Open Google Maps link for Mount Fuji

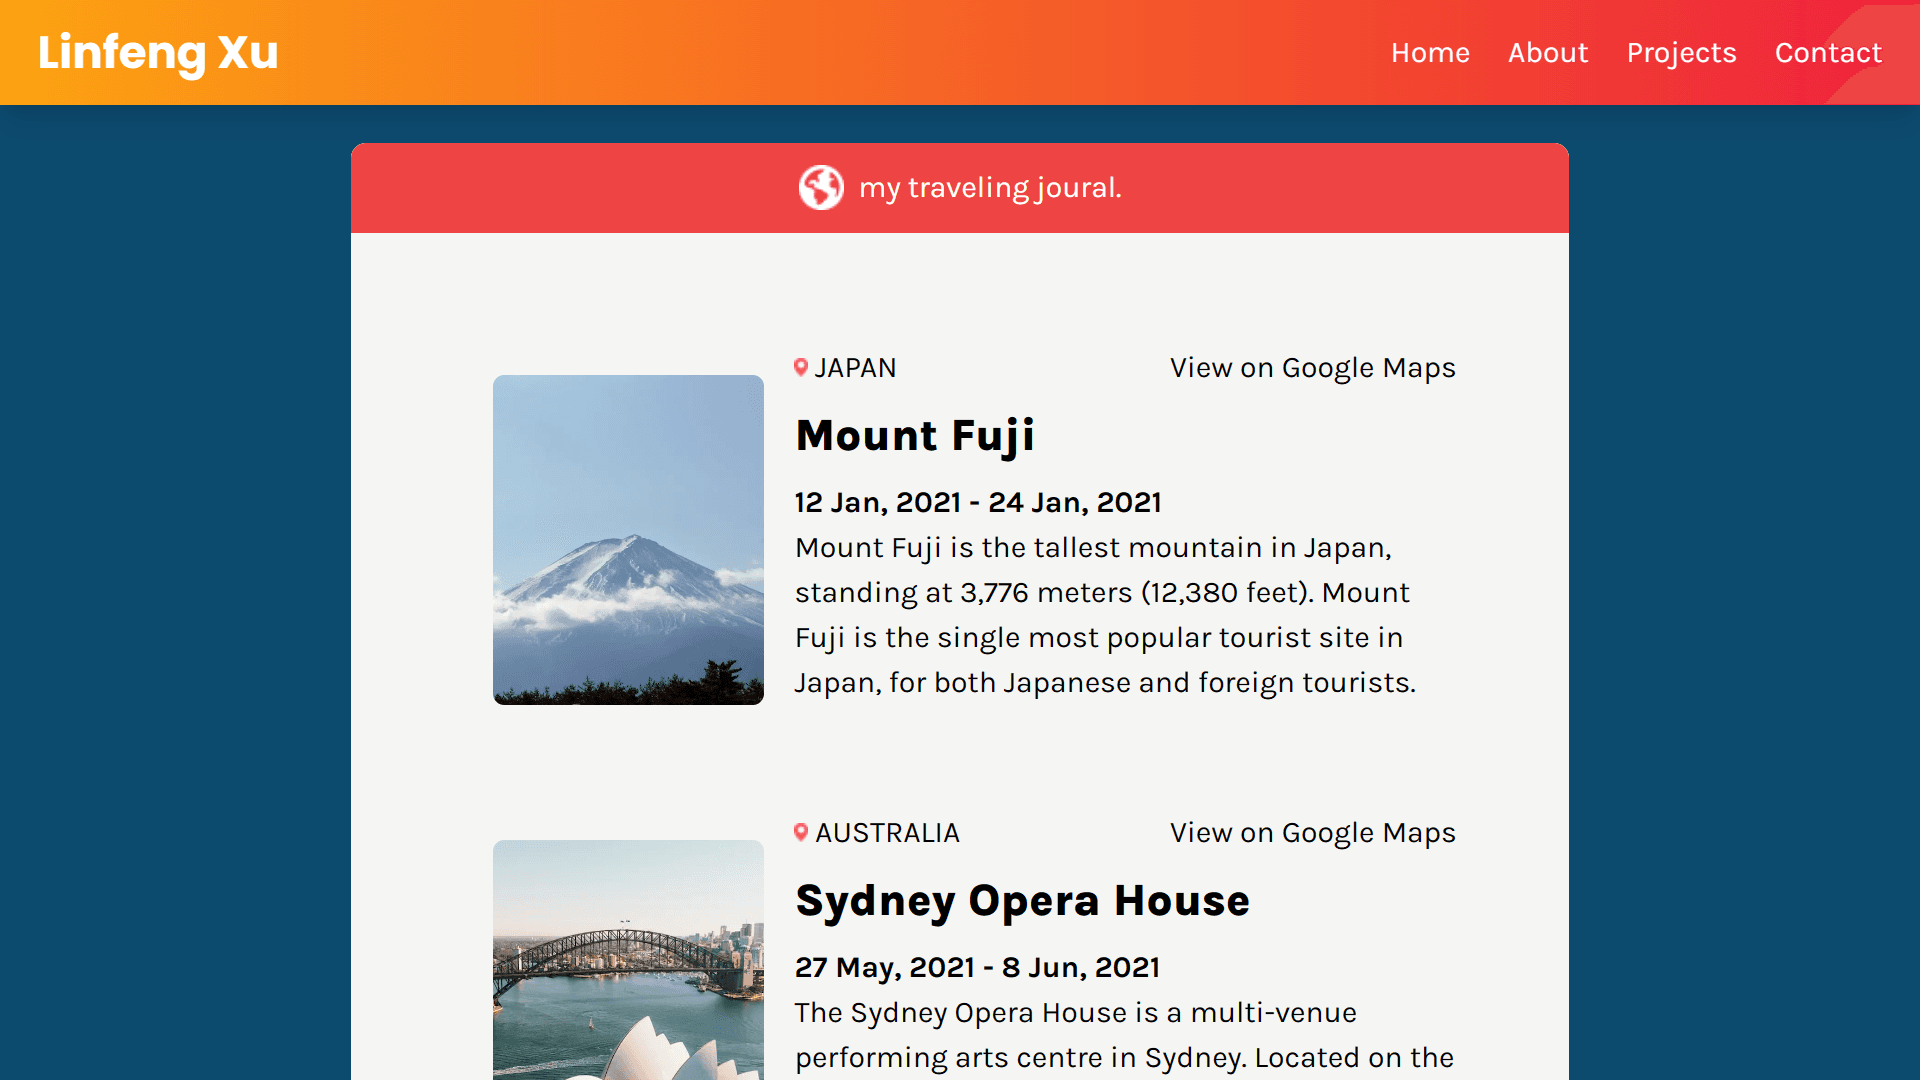1312,368
